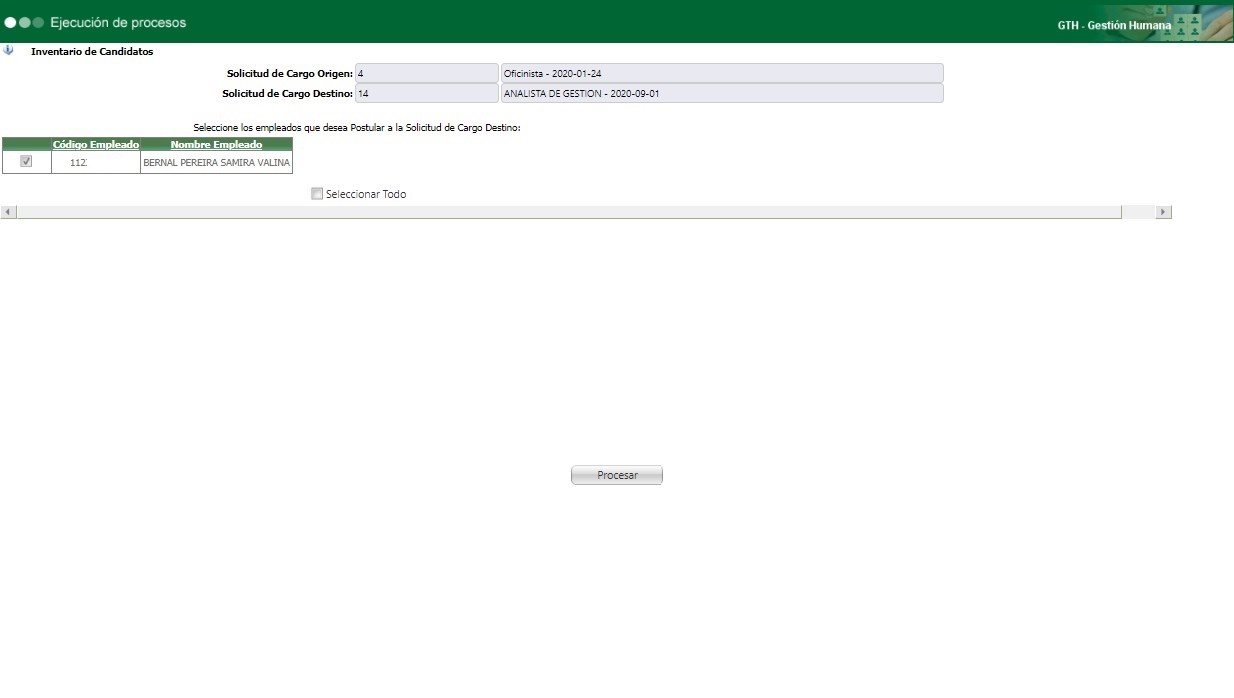Click the Inventario de Candidatos title
Viewport: 1234px width, 698px height.
click(x=92, y=51)
